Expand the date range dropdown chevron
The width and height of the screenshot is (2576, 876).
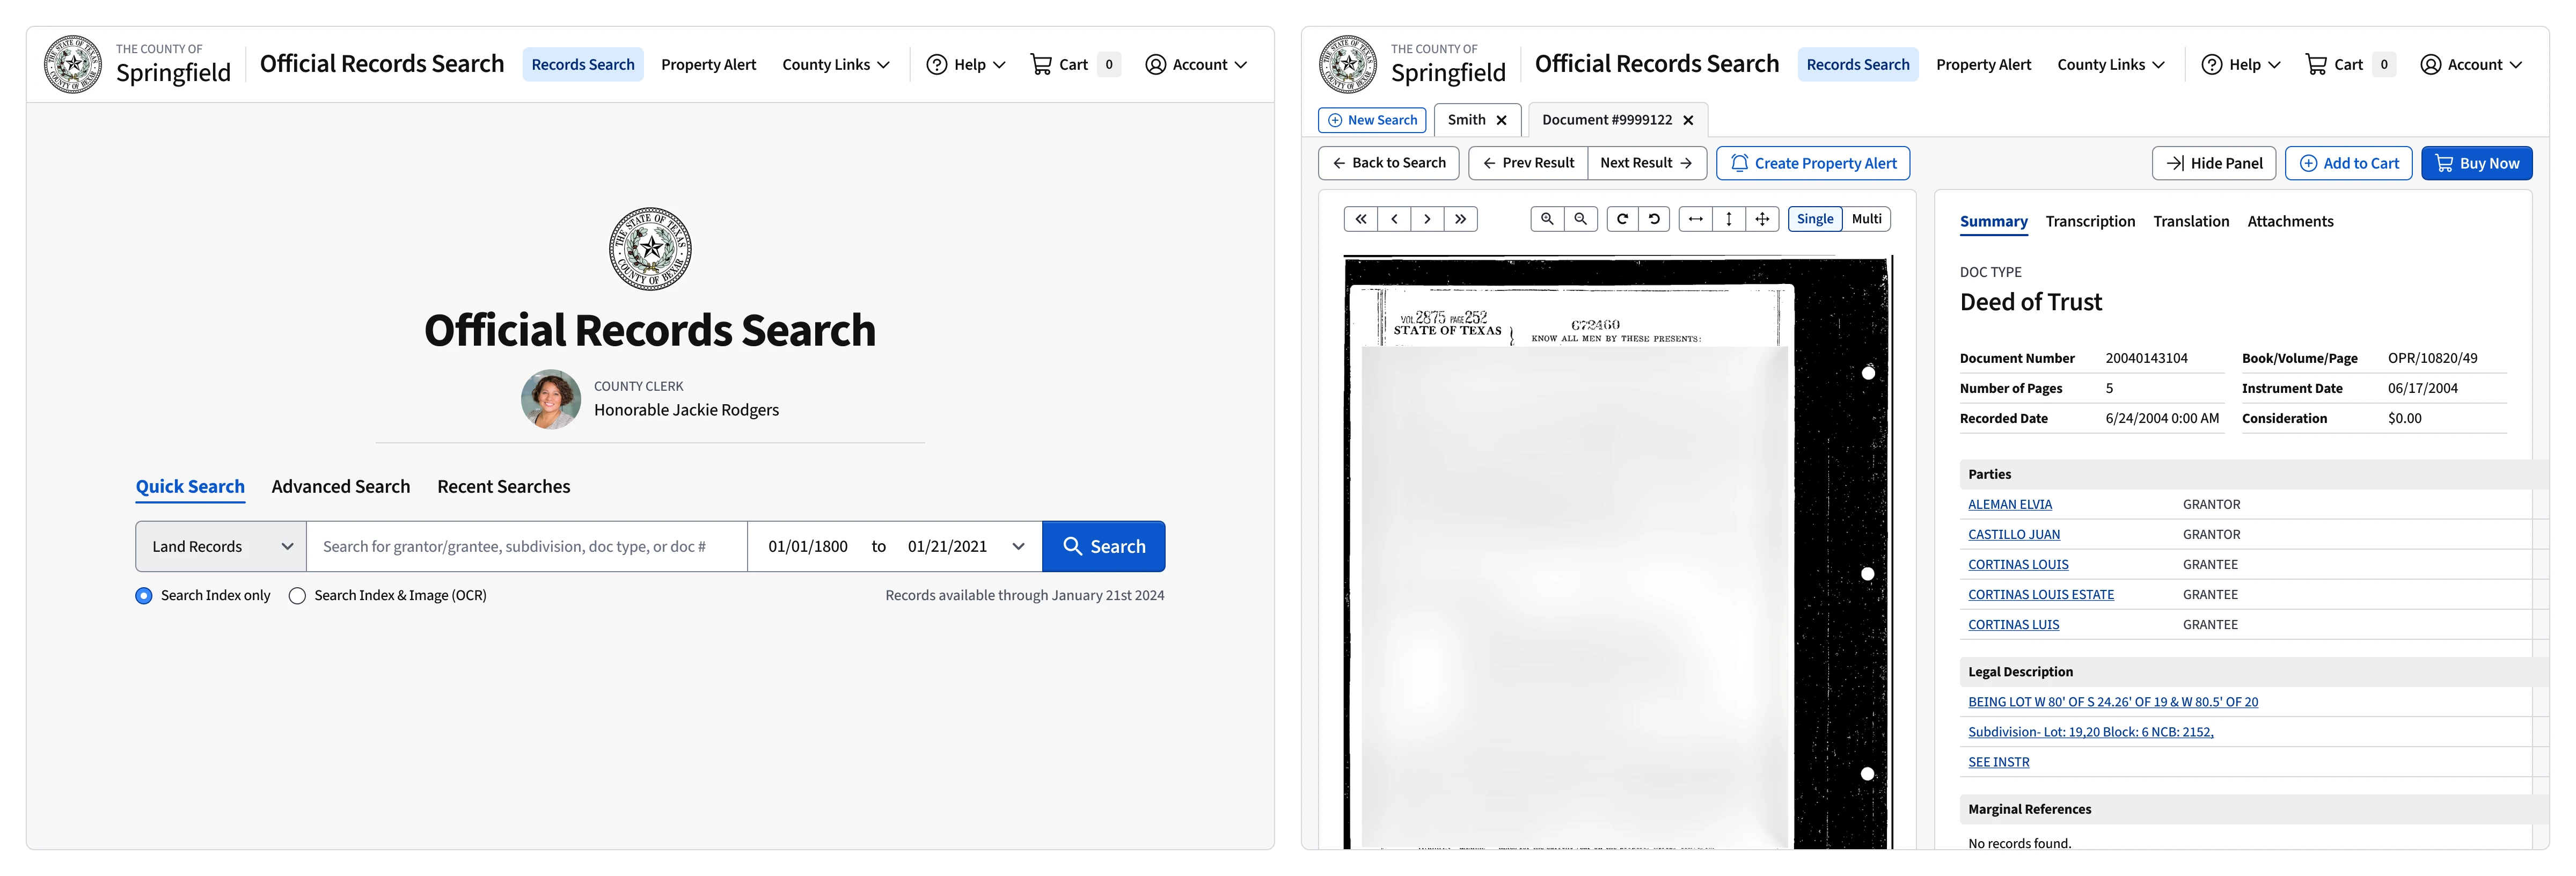[x=1018, y=547]
